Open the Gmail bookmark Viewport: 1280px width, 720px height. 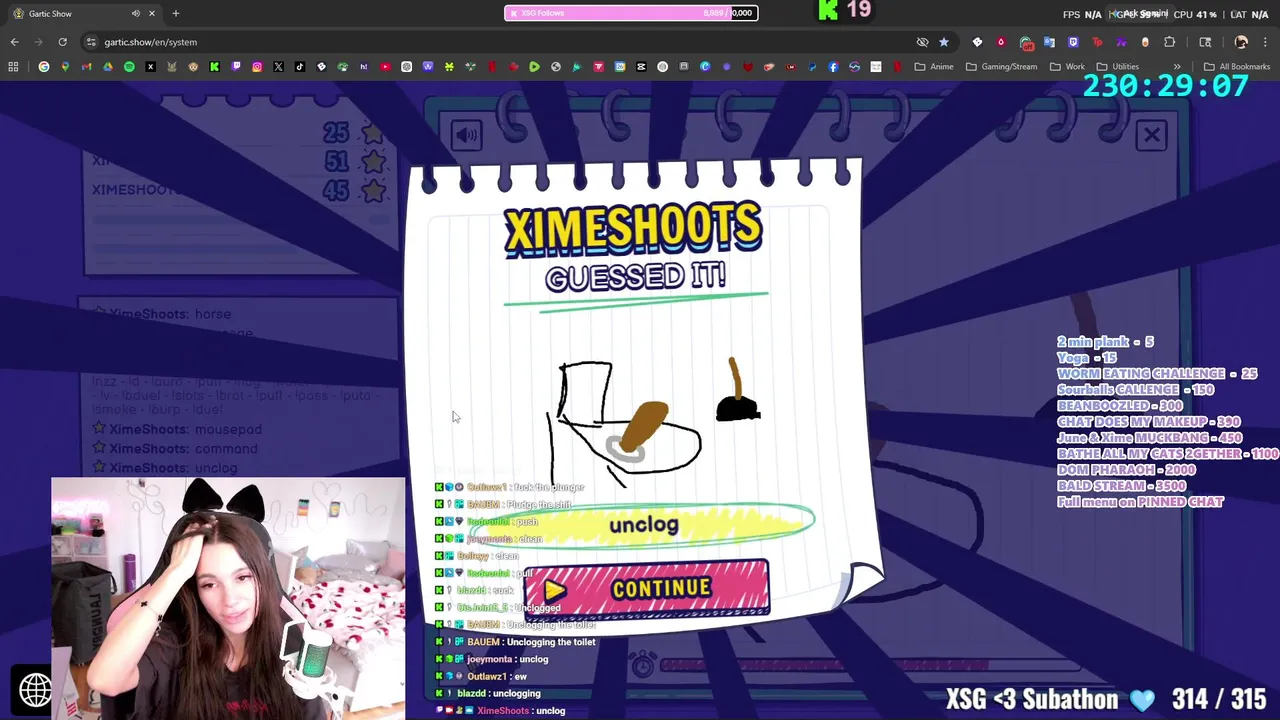[86, 67]
